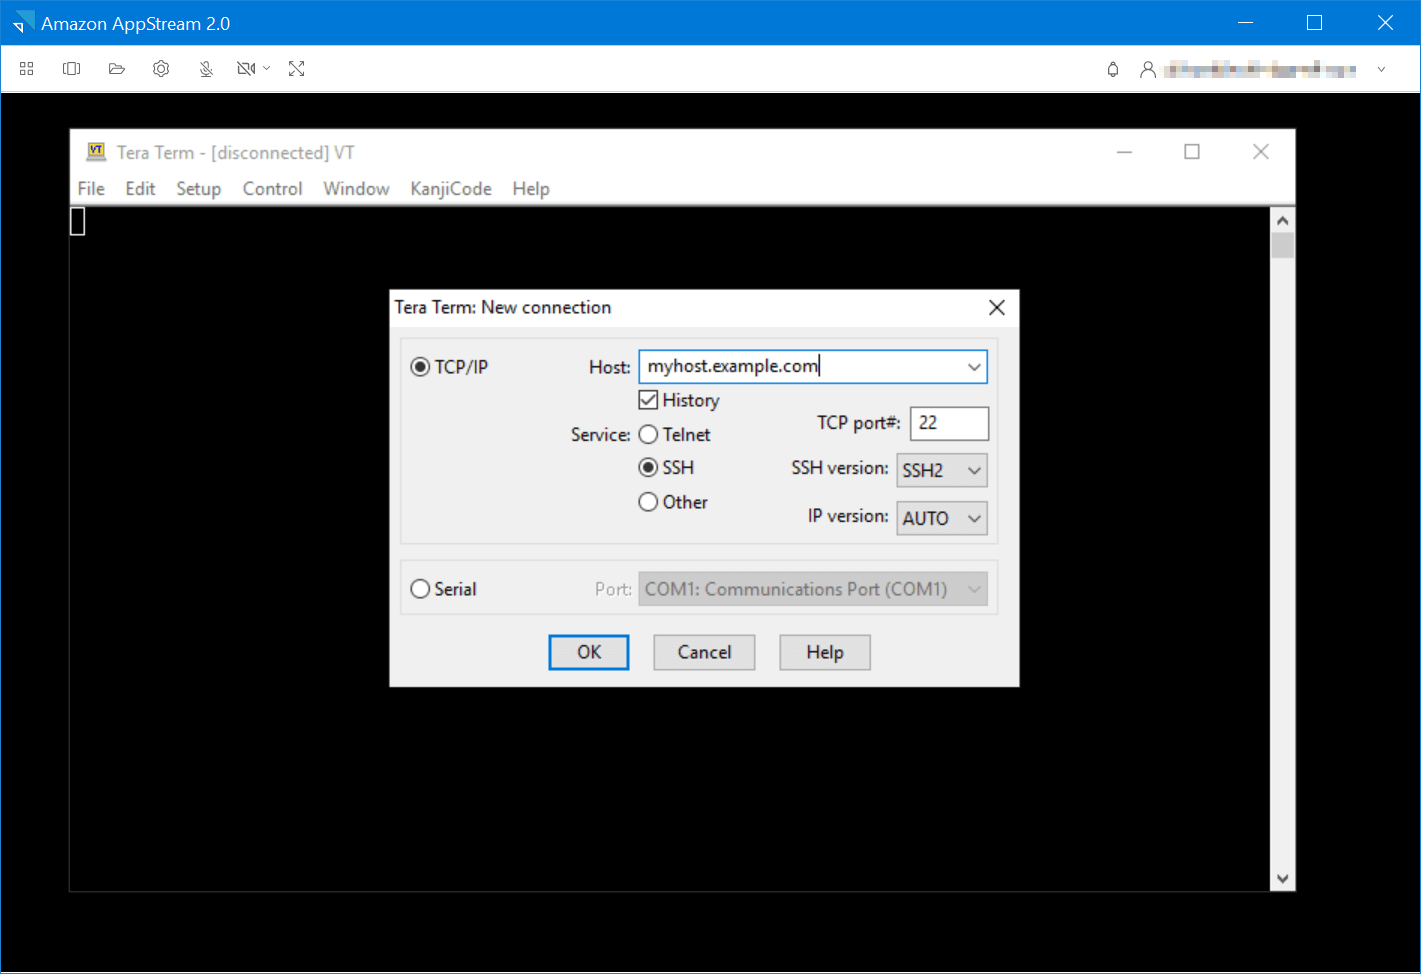Open the Control menu in Tera Term
The height and width of the screenshot is (974, 1421).
click(272, 189)
